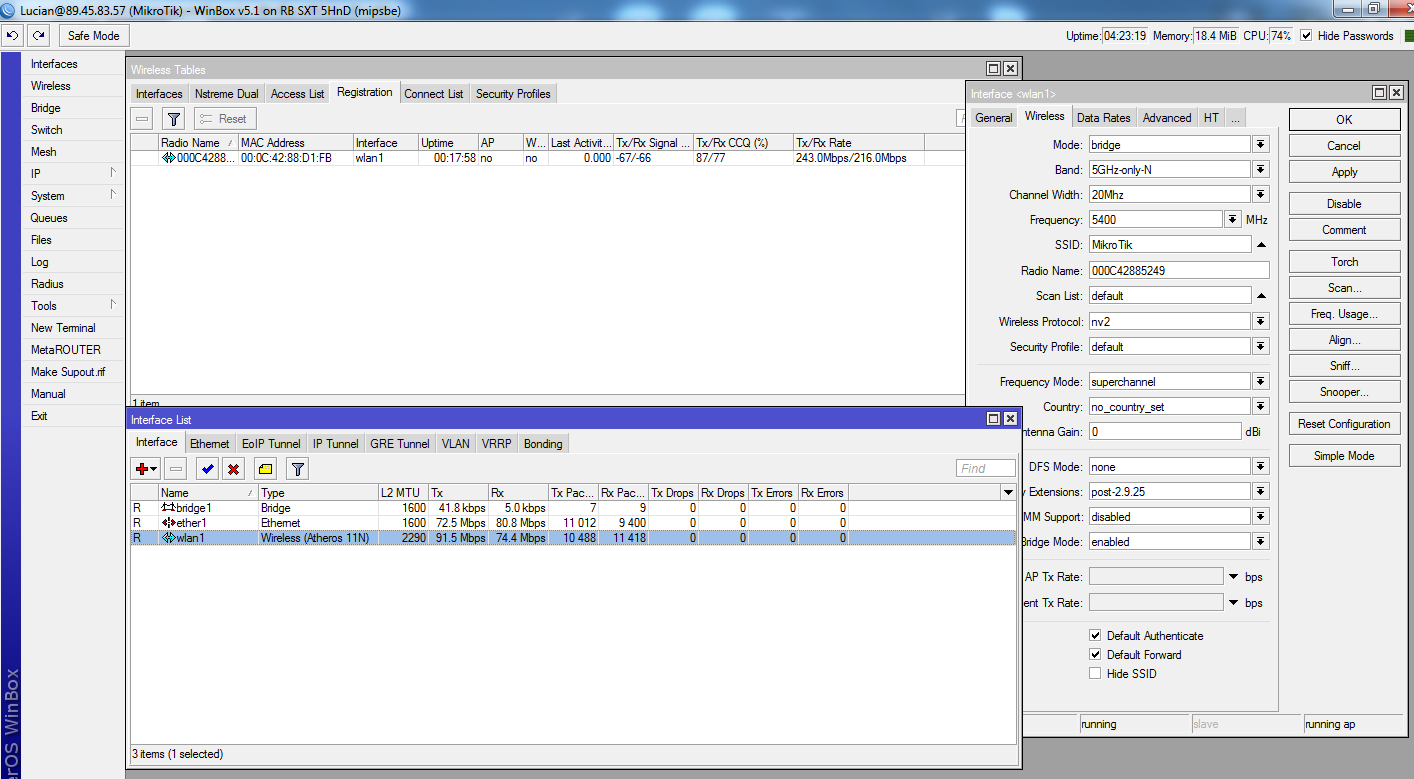Open the Frequency Mode dropdown showing superchannel
Image resolution: width=1414 pixels, height=779 pixels.
[x=1261, y=382]
